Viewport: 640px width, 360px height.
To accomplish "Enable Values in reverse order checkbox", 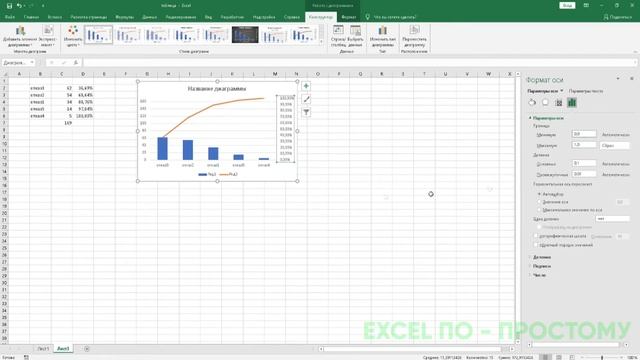I will coord(536,245).
